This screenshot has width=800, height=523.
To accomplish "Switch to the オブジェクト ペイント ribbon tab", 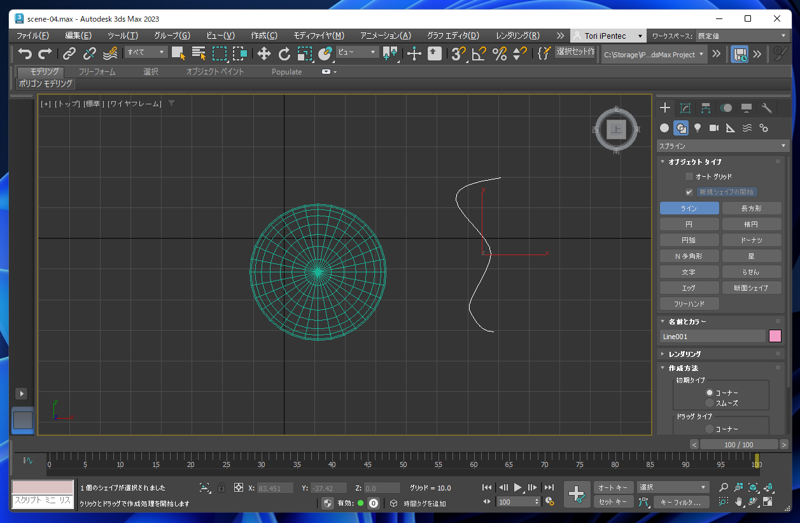I will coord(215,72).
